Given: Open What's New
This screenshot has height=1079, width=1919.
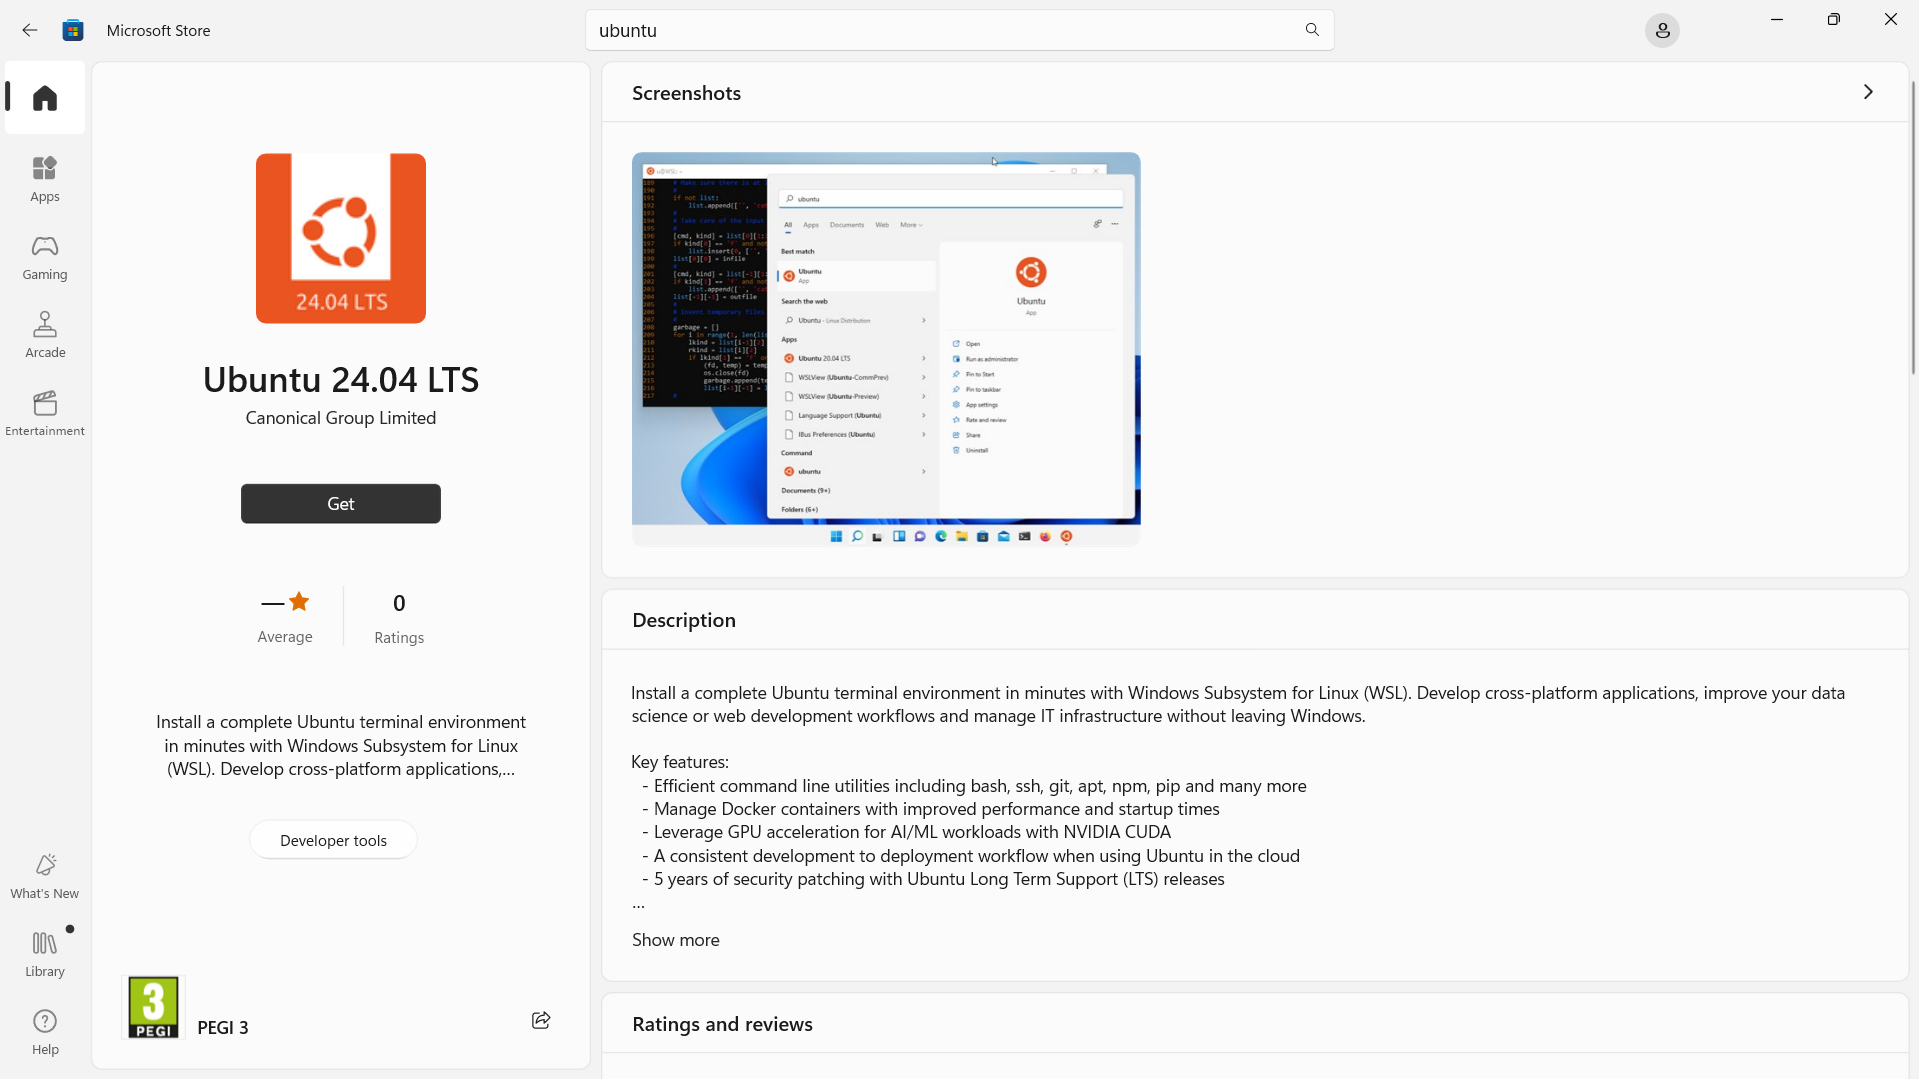Looking at the screenshot, I should tap(43, 873).
